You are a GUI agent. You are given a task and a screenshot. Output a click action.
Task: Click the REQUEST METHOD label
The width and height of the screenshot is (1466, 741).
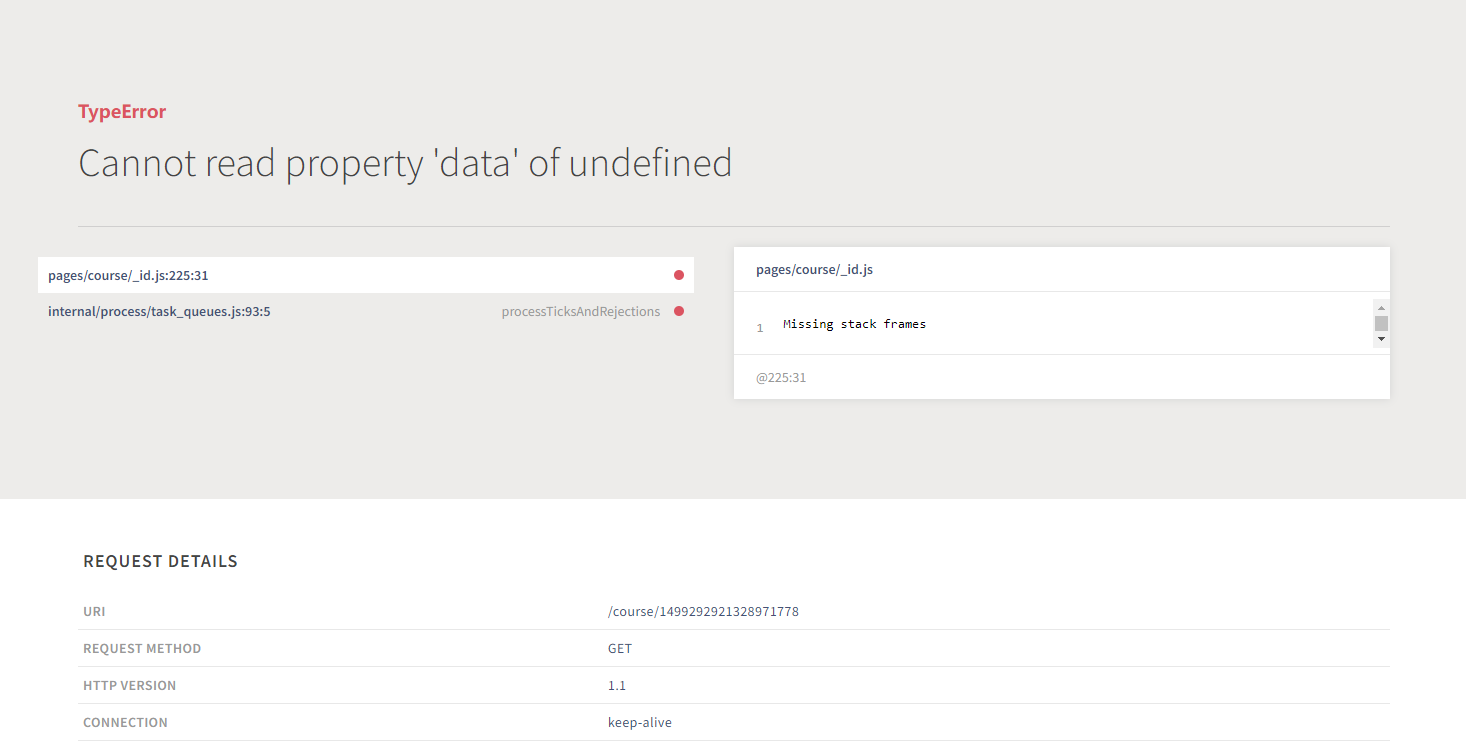(x=142, y=648)
